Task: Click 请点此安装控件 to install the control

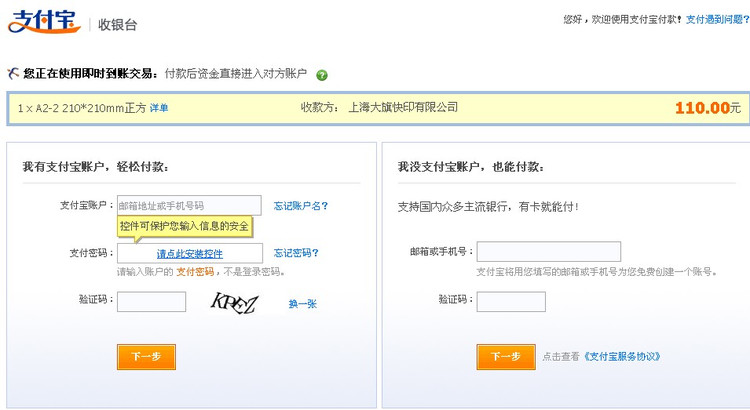Action: coord(190,254)
